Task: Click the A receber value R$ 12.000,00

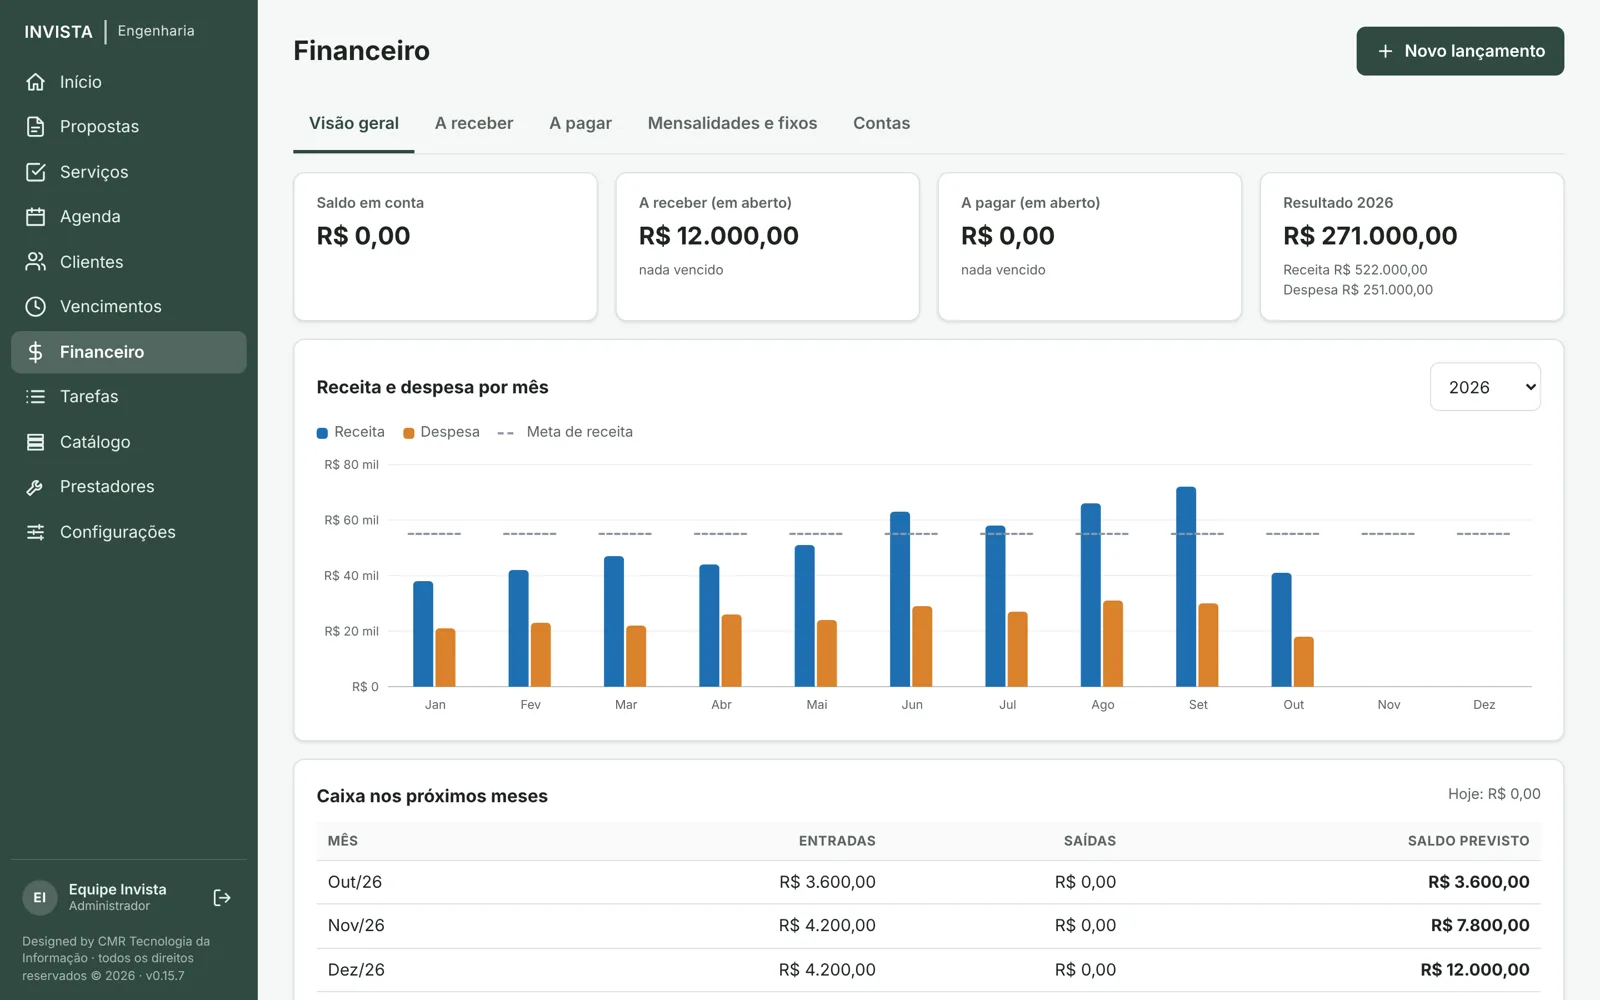Action: click(719, 236)
